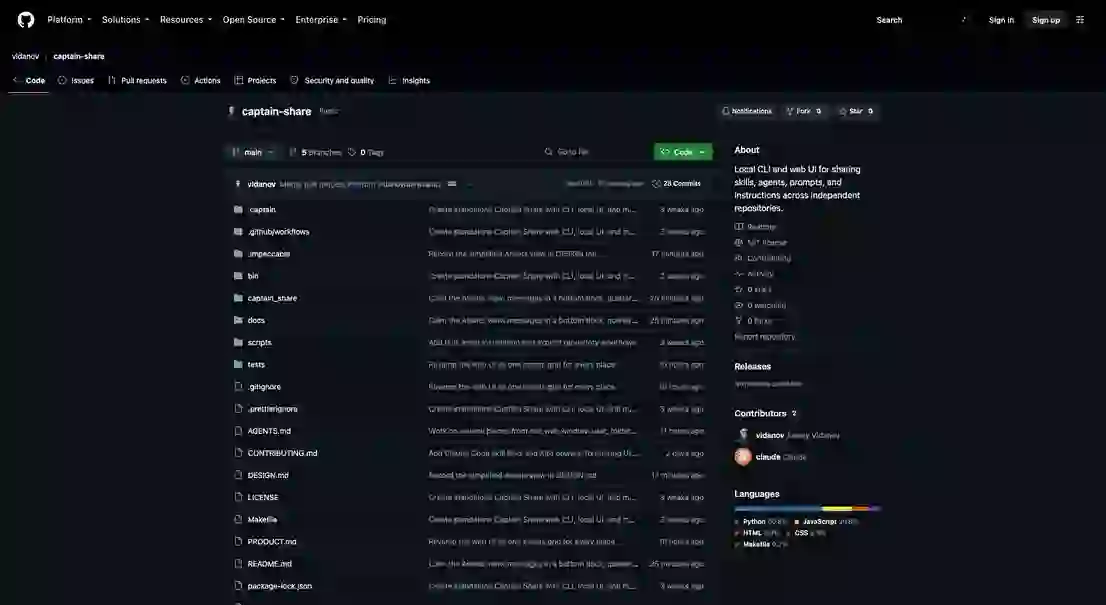This screenshot has width=1106, height=605.
Task: Click the Languages color bar
Action: point(807,508)
